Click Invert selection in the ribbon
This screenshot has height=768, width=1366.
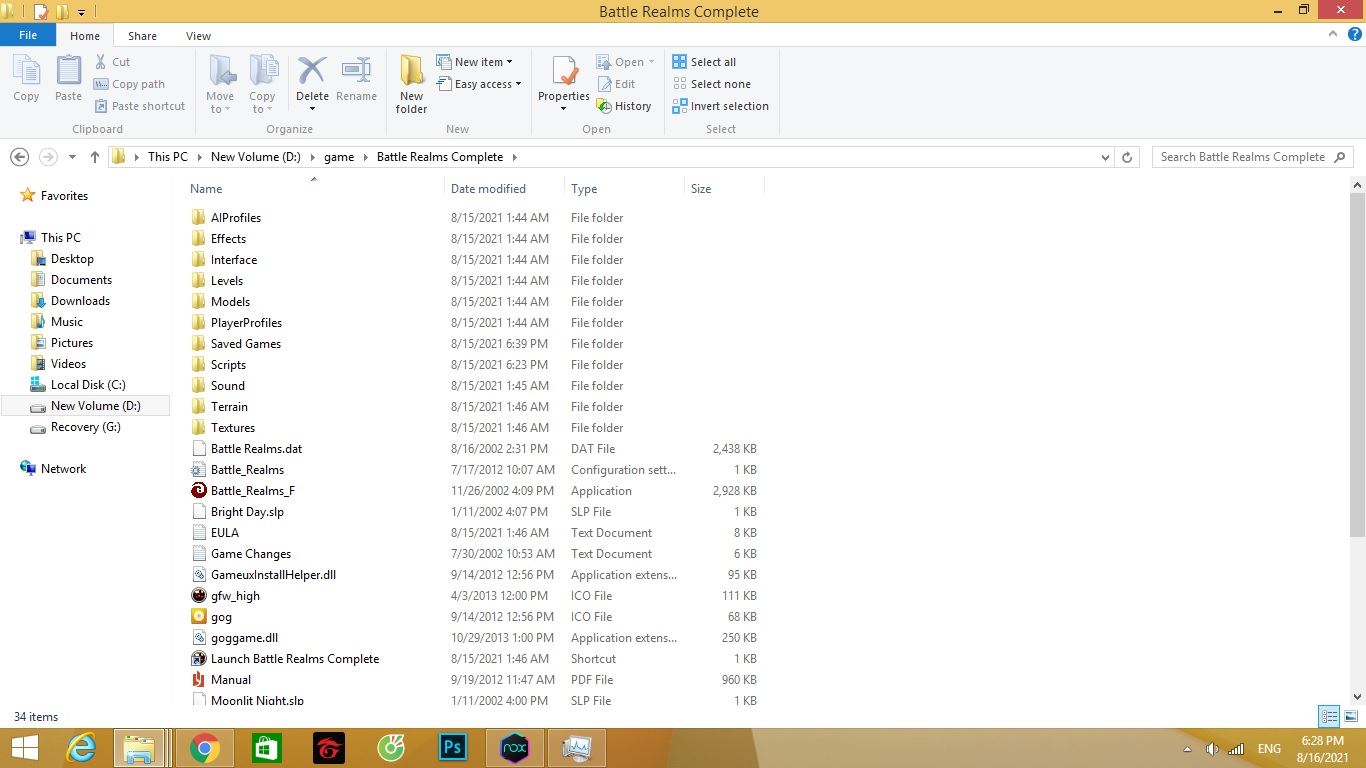729,106
